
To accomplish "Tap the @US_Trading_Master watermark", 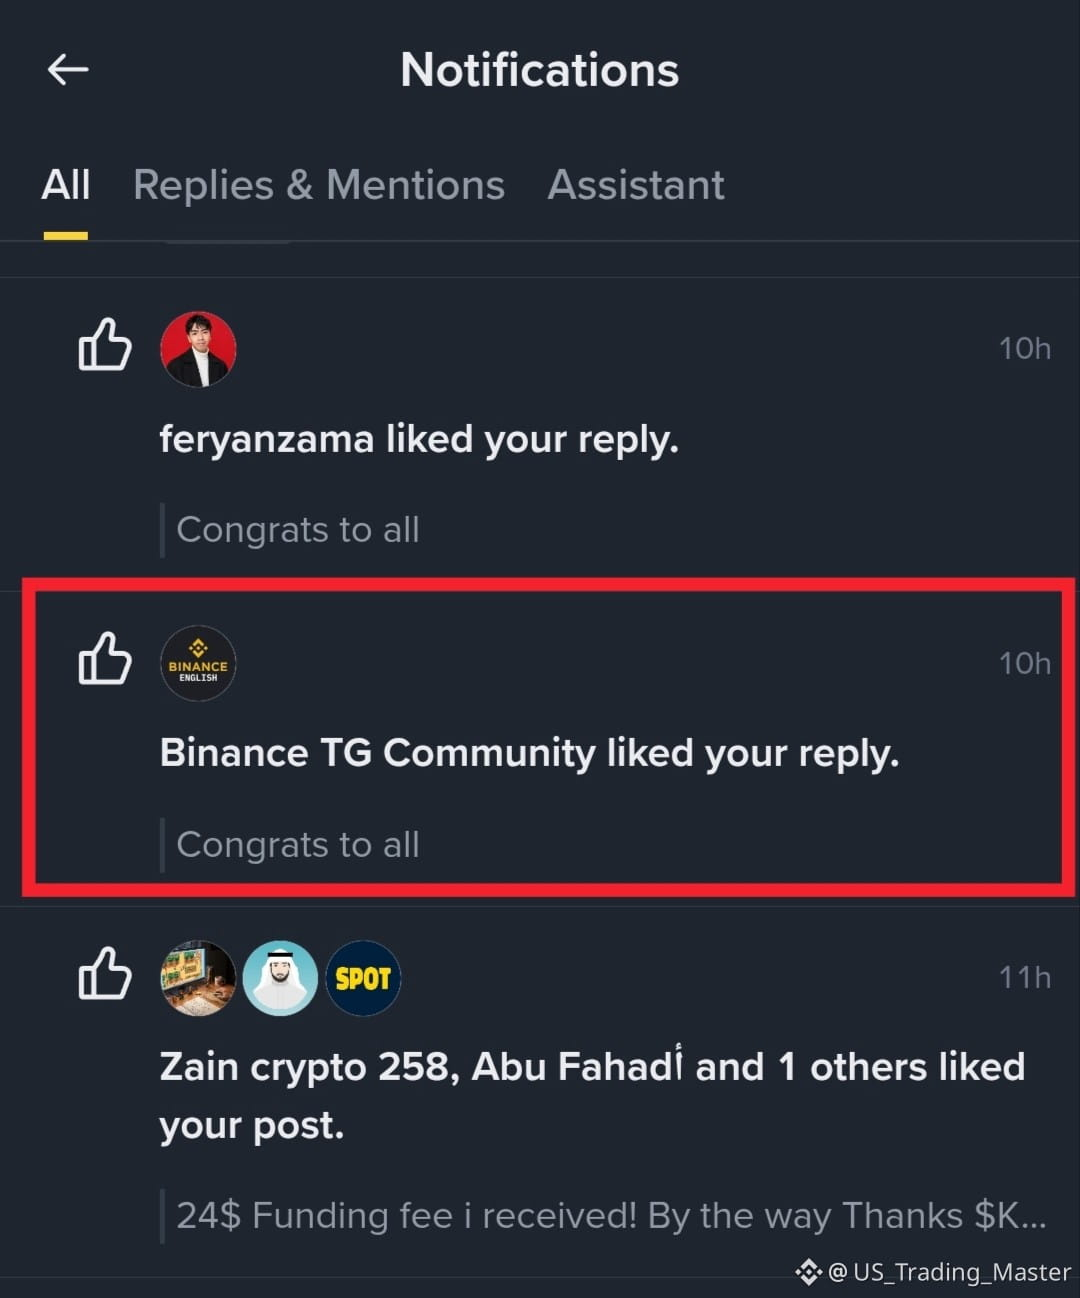I will coord(933,1272).
